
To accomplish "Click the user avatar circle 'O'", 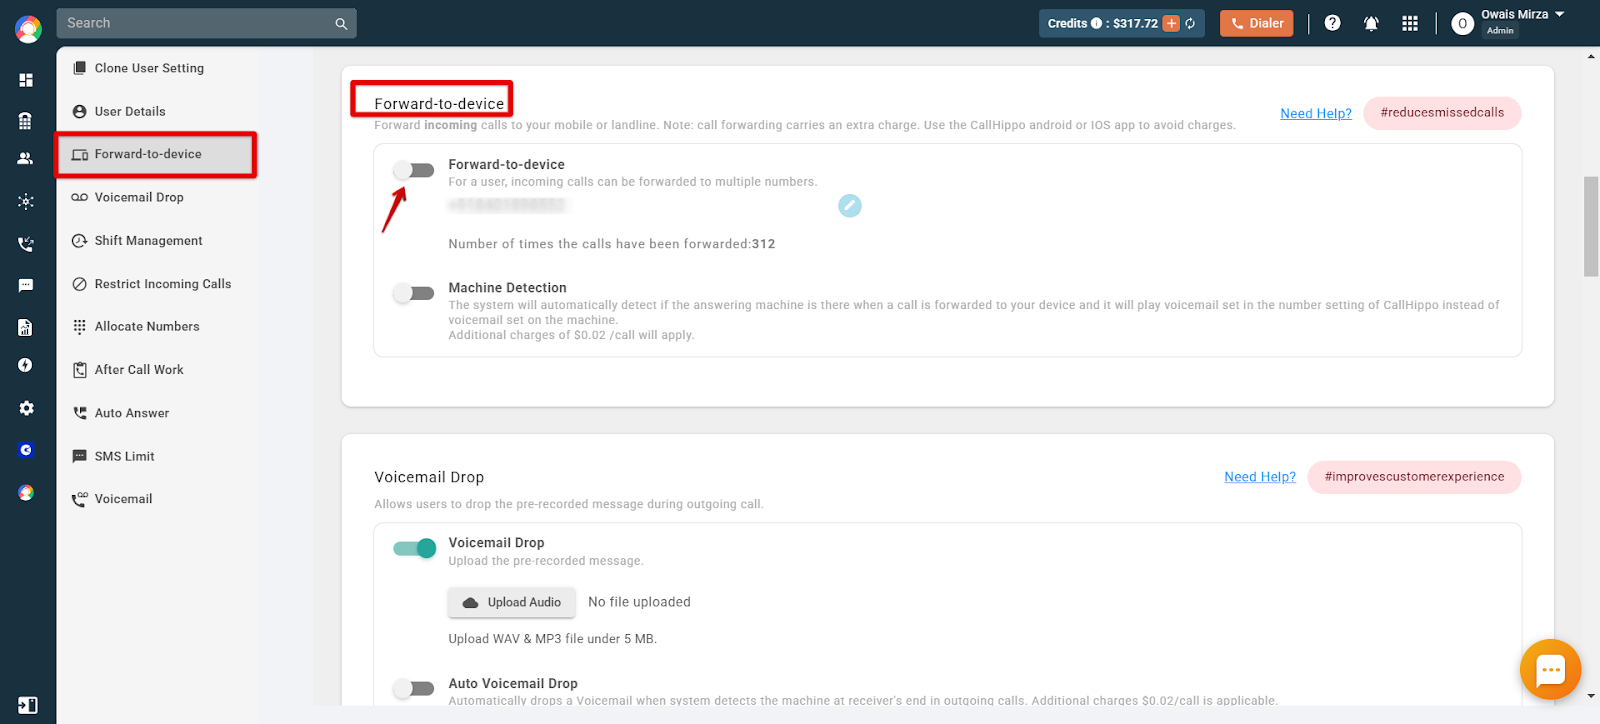I will pyautogui.click(x=1462, y=24).
